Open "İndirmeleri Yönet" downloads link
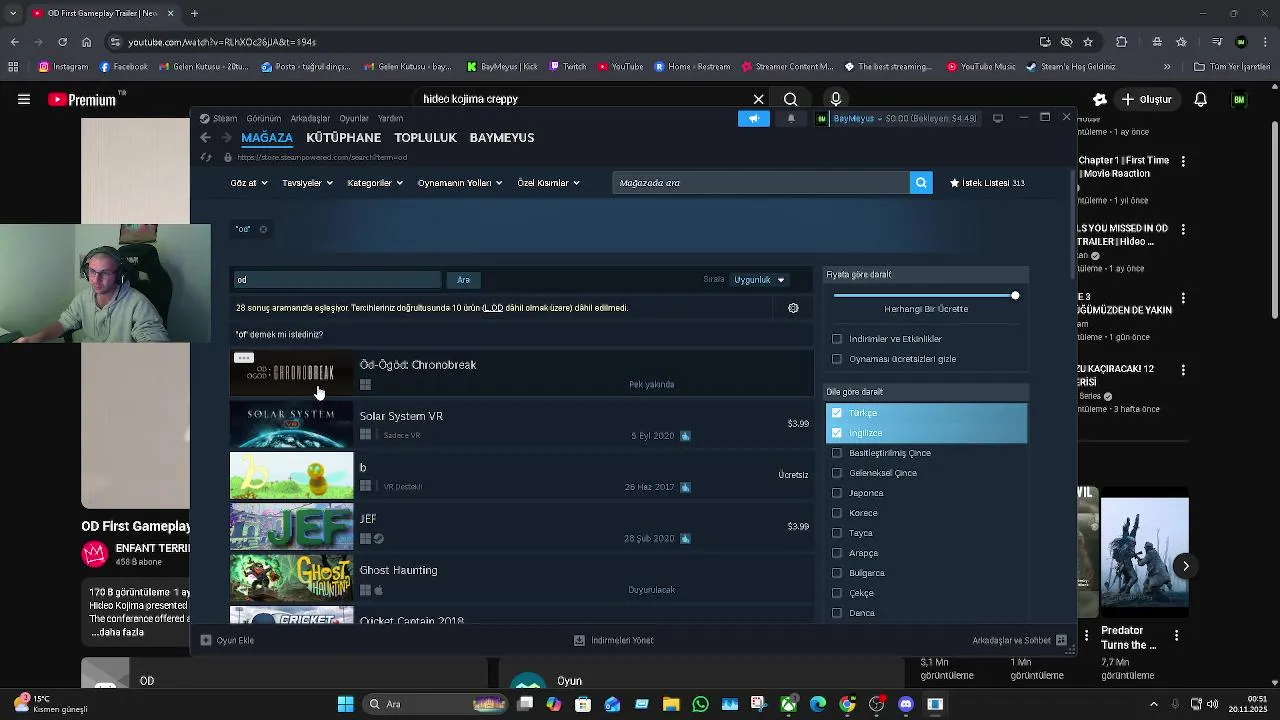 [614, 640]
